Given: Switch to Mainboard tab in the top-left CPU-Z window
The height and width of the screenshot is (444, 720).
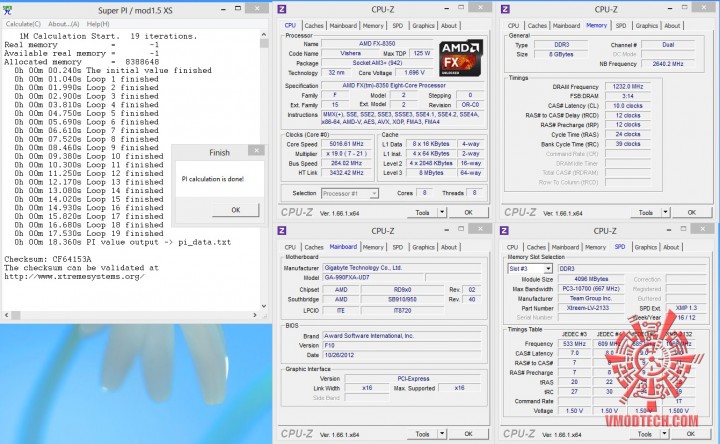Looking at the screenshot, I should (343, 26).
